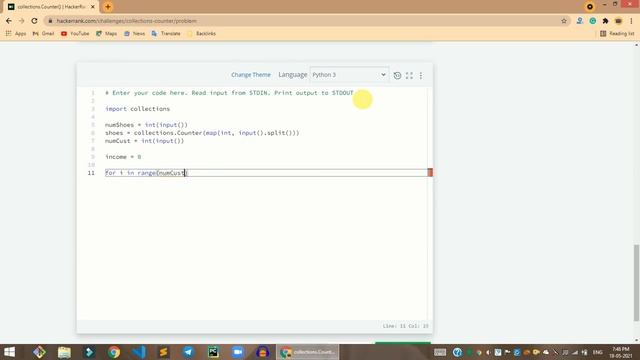640x360 pixels.
Task: Click the page vertical scrollbar thumb
Action: click(637, 282)
